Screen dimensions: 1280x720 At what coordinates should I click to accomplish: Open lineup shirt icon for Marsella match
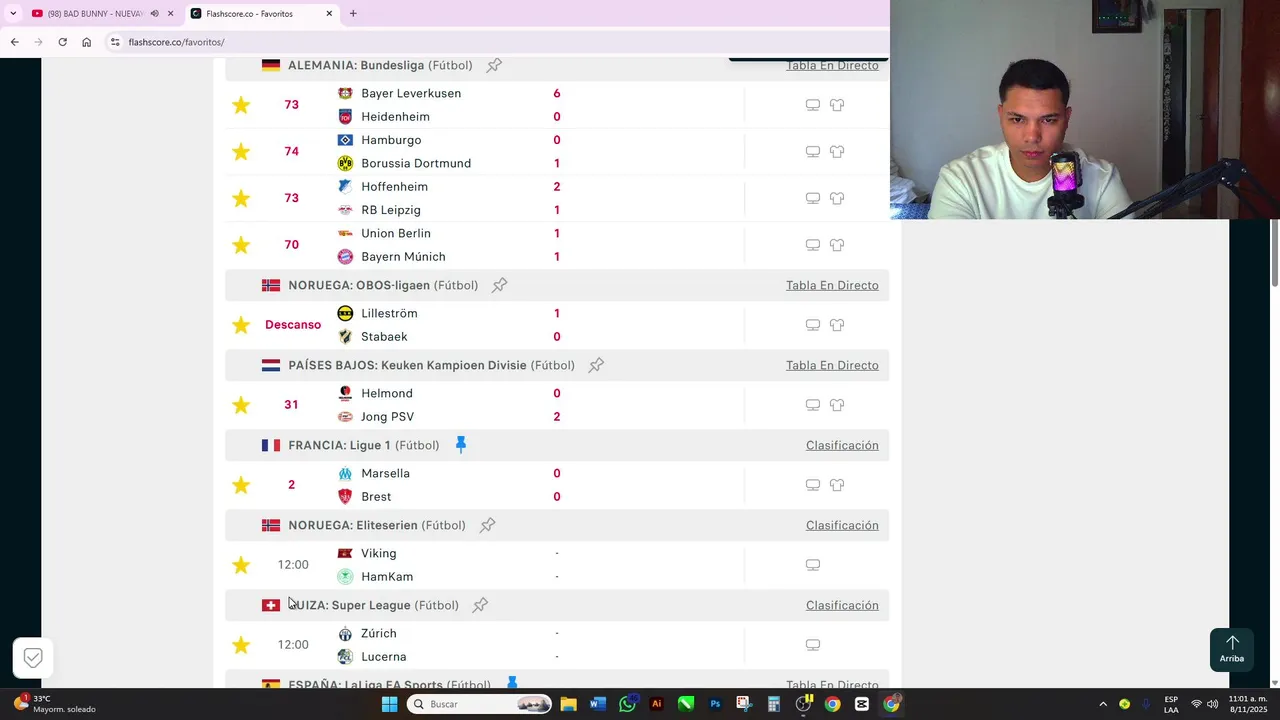837,485
